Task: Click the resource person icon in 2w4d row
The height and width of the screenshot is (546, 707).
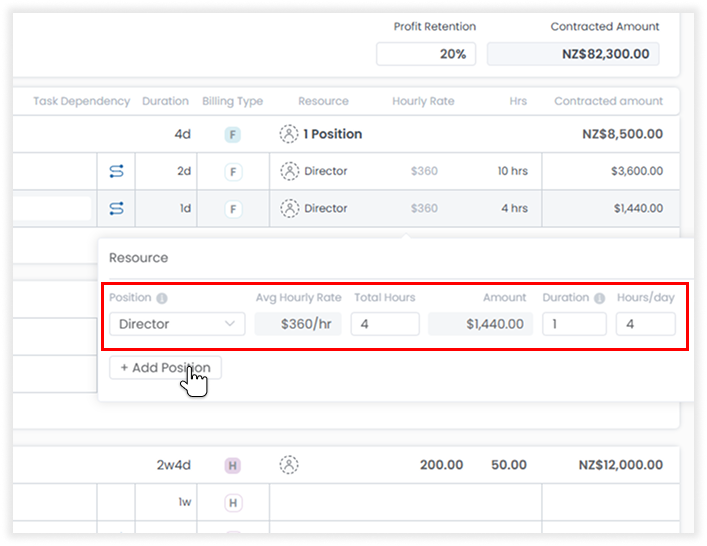Action: click(x=289, y=465)
